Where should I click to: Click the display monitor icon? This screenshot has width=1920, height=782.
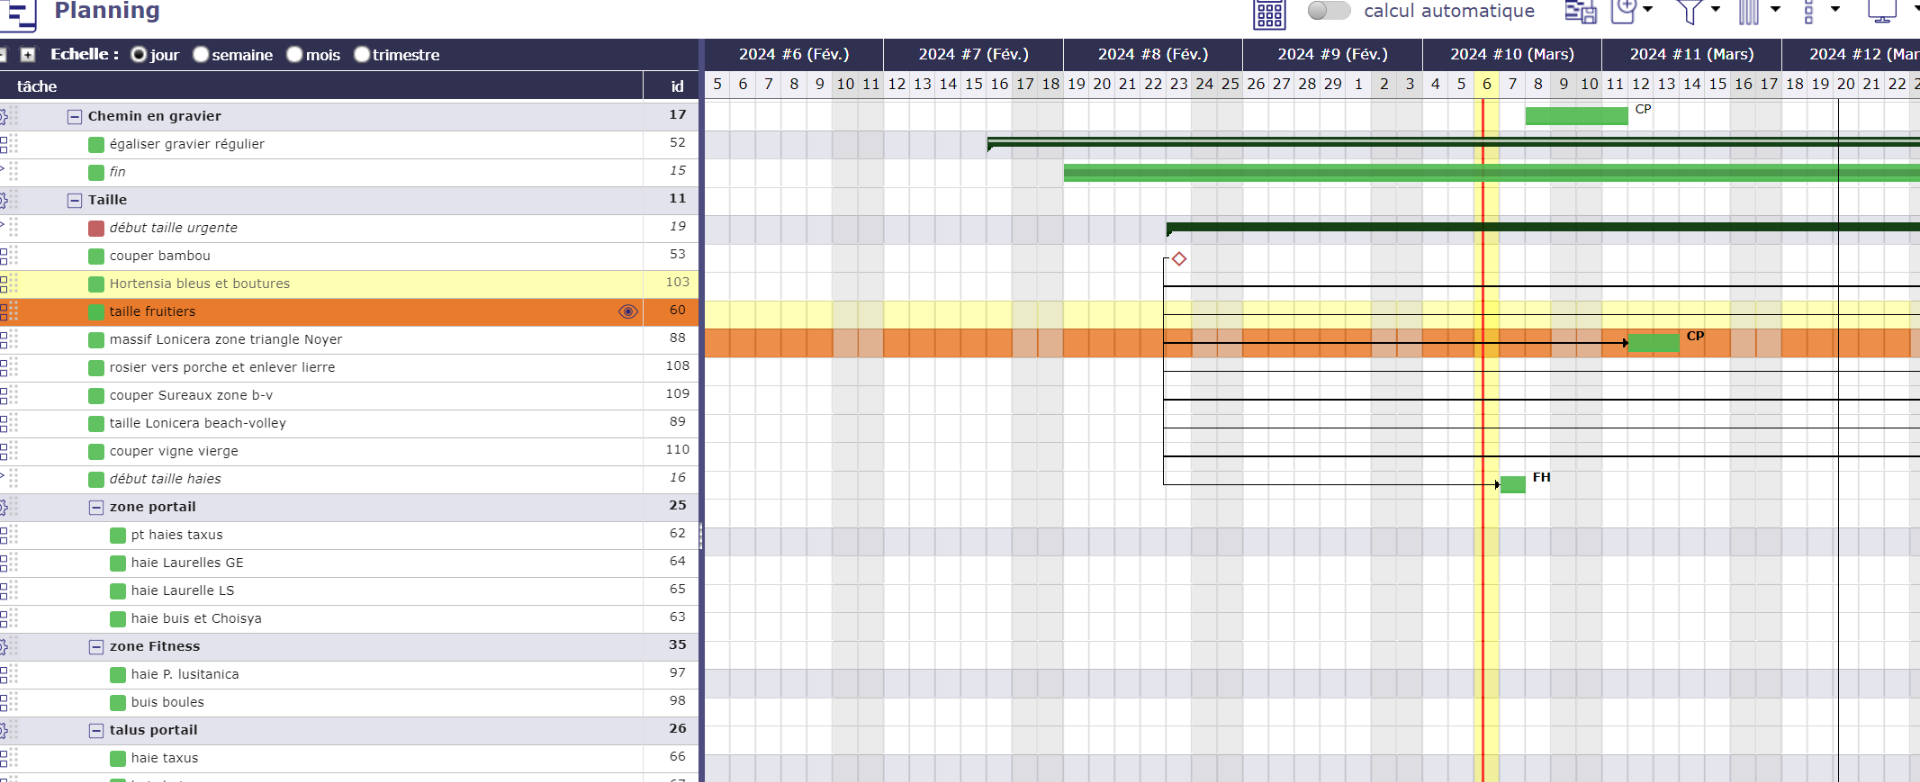click(x=1882, y=11)
